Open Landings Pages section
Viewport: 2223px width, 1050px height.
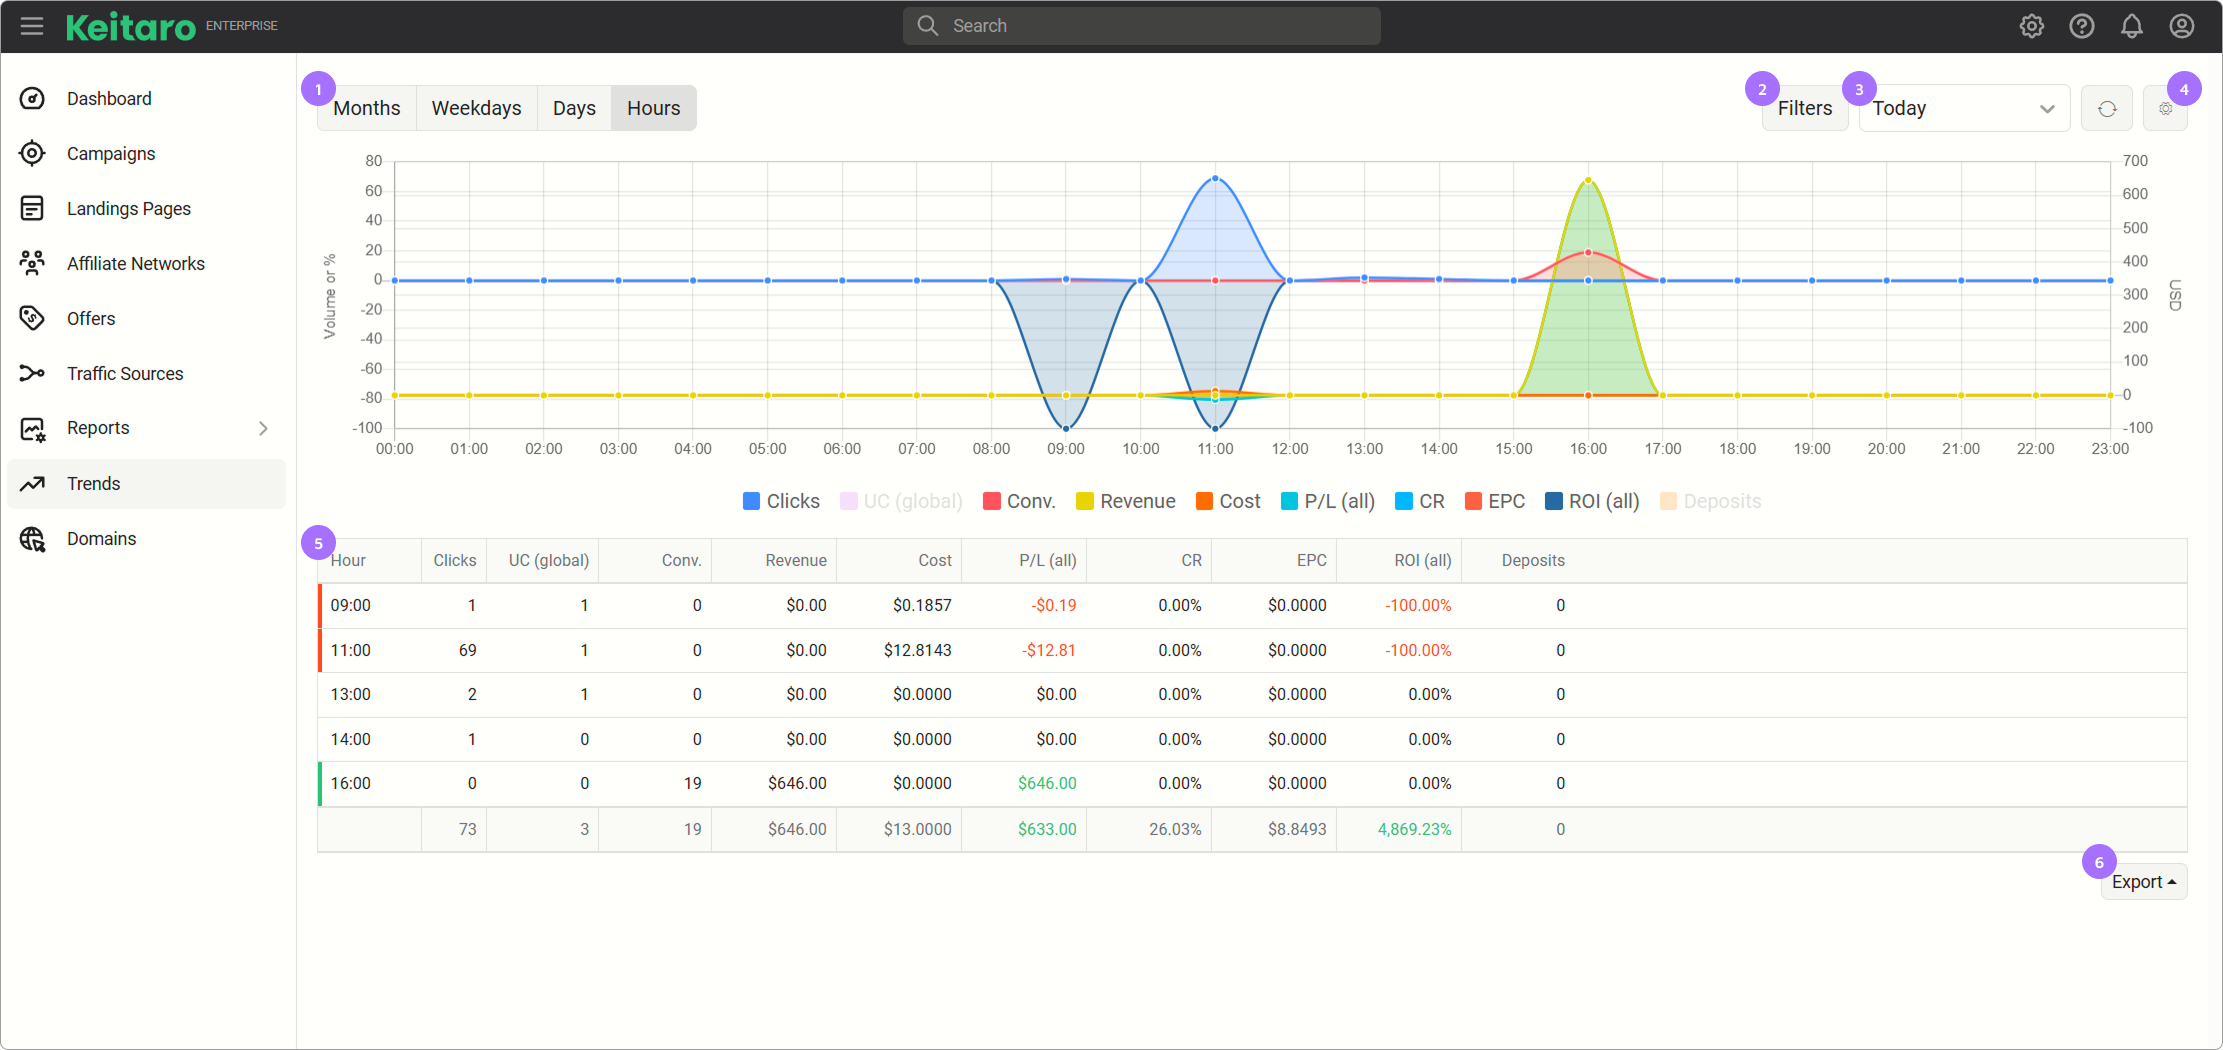[129, 208]
